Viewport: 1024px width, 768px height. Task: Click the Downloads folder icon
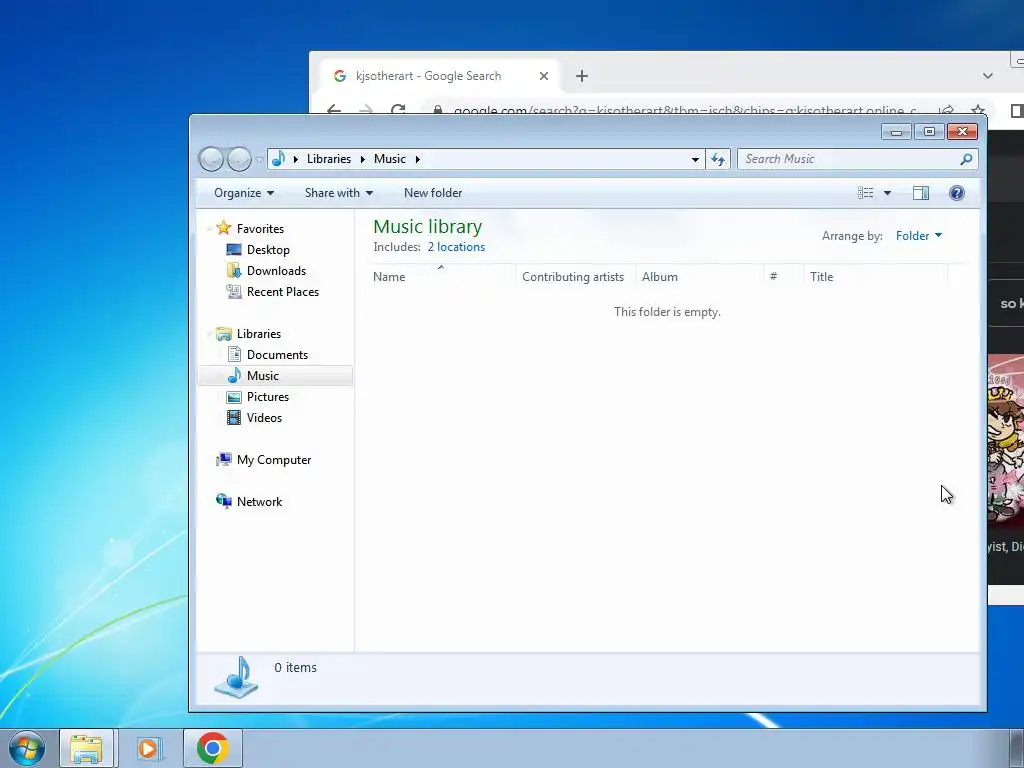point(234,270)
